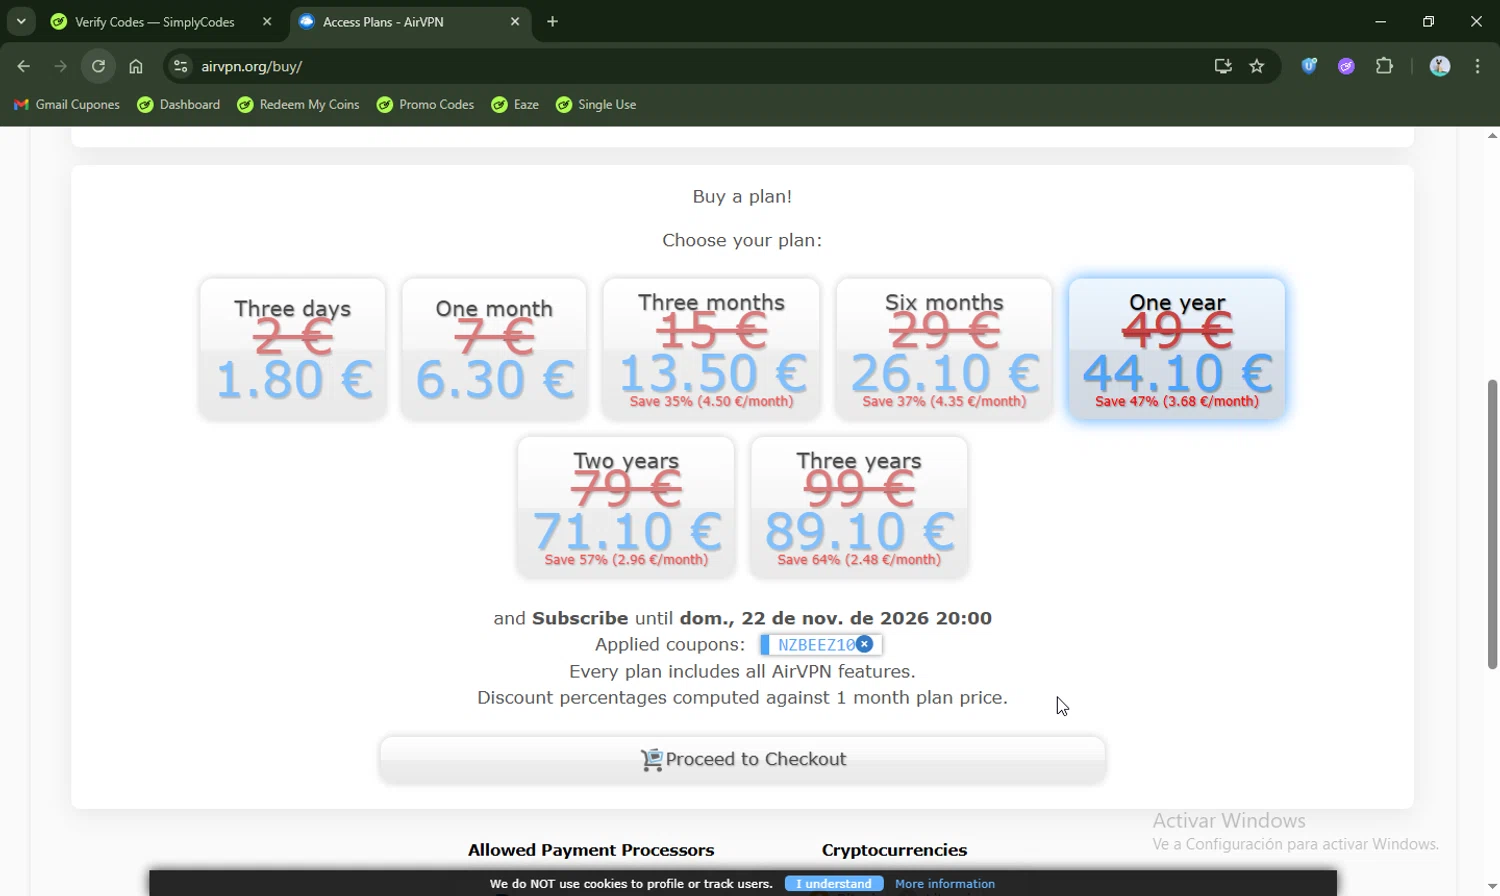Go forward to next page
Screen dimensions: 1500x896
[61, 66]
